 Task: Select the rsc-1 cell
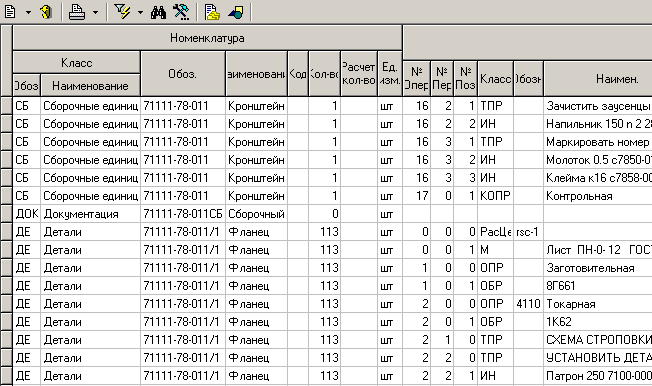click(x=528, y=232)
